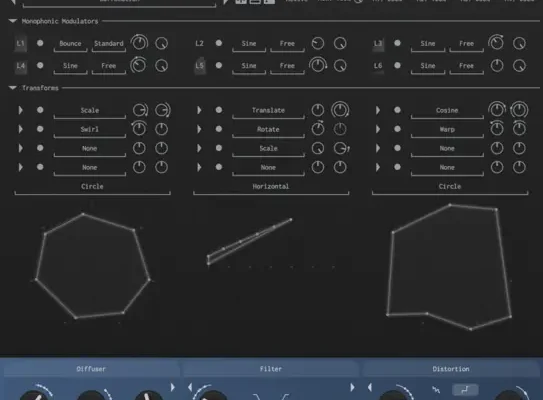The image size is (543, 400).
Task: Expand the Translate transform row triangle
Action: (199, 110)
